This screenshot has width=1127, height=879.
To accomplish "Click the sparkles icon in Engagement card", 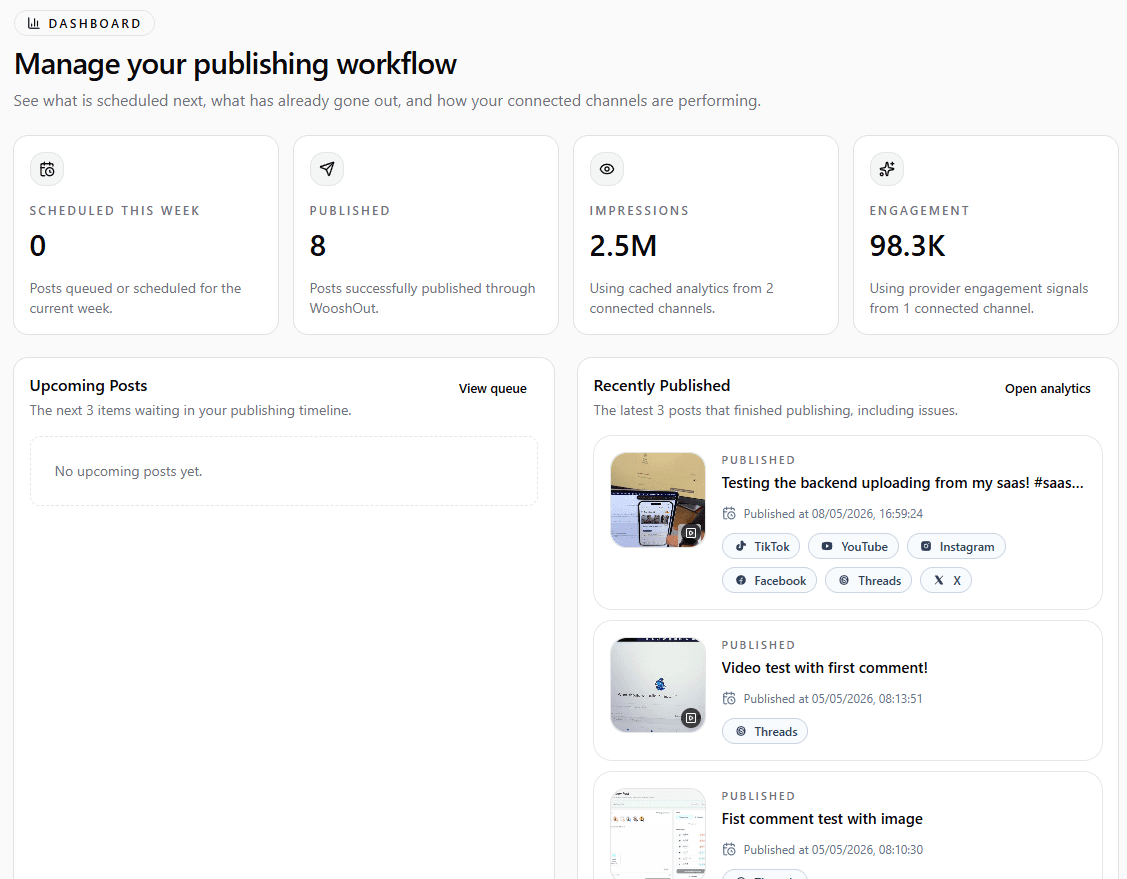I will pyautogui.click(x=887, y=169).
